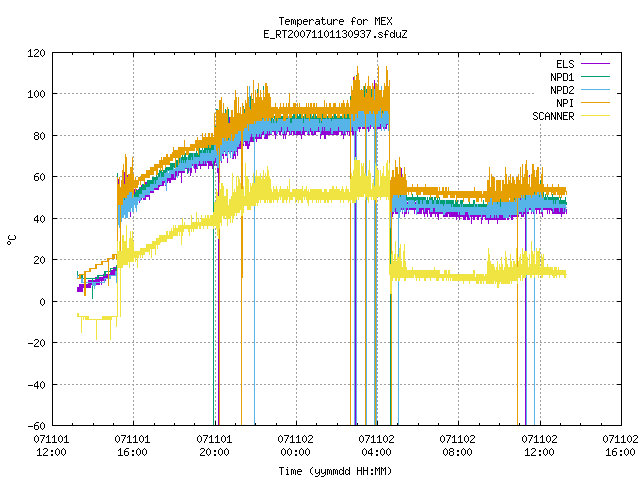Click the x-axis tick 071101 12:00

pos(51,446)
